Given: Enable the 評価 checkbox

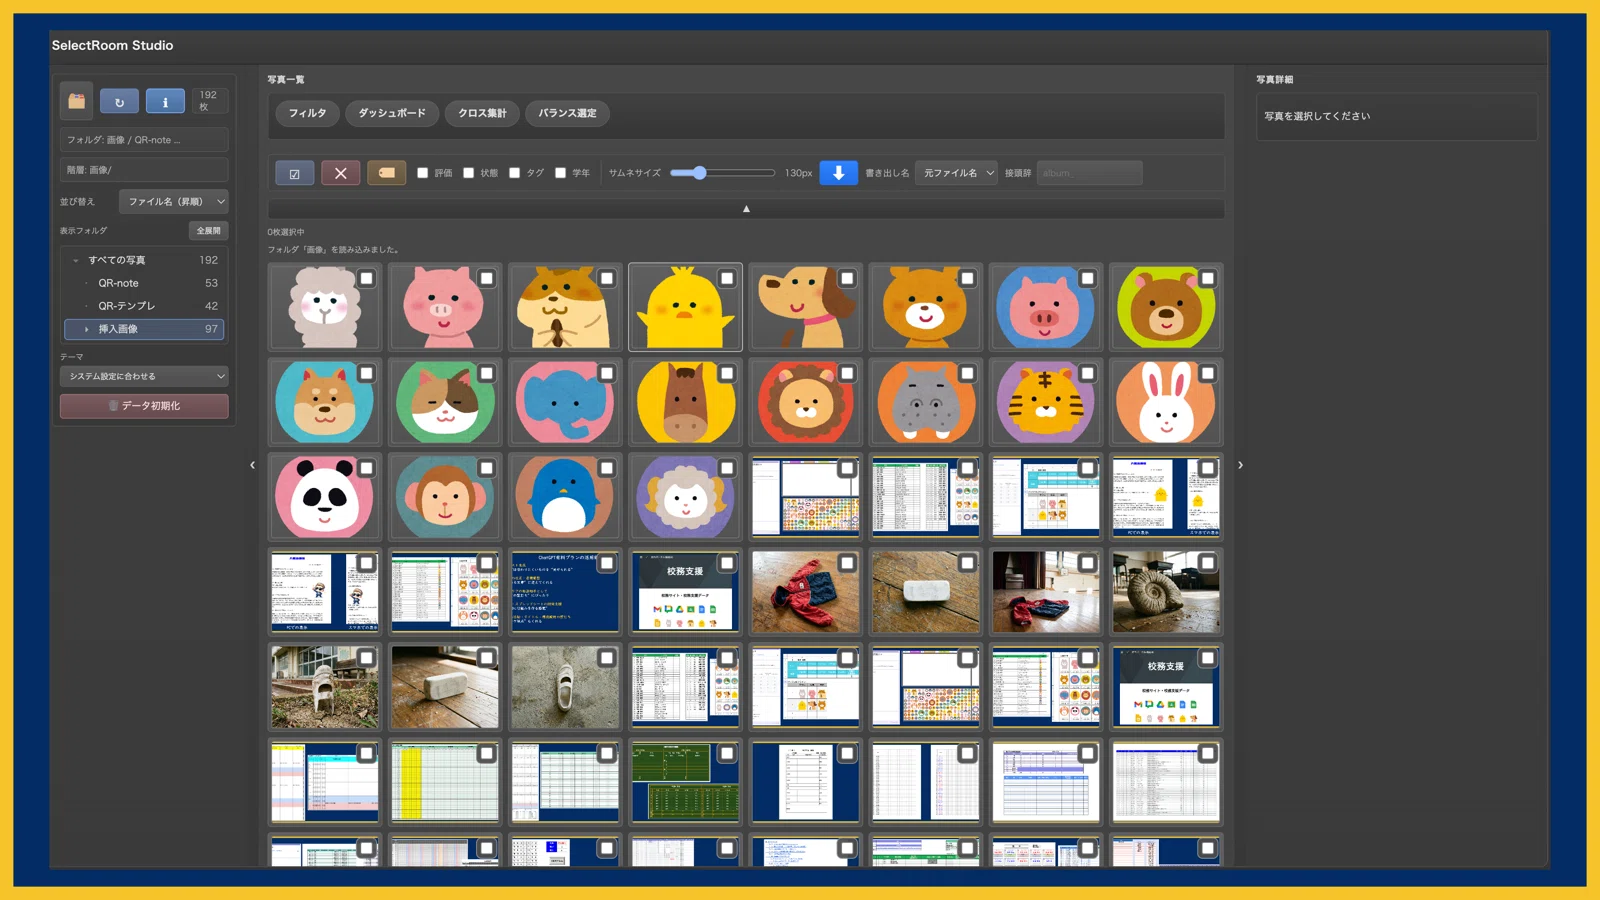Looking at the screenshot, I should tap(423, 173).
